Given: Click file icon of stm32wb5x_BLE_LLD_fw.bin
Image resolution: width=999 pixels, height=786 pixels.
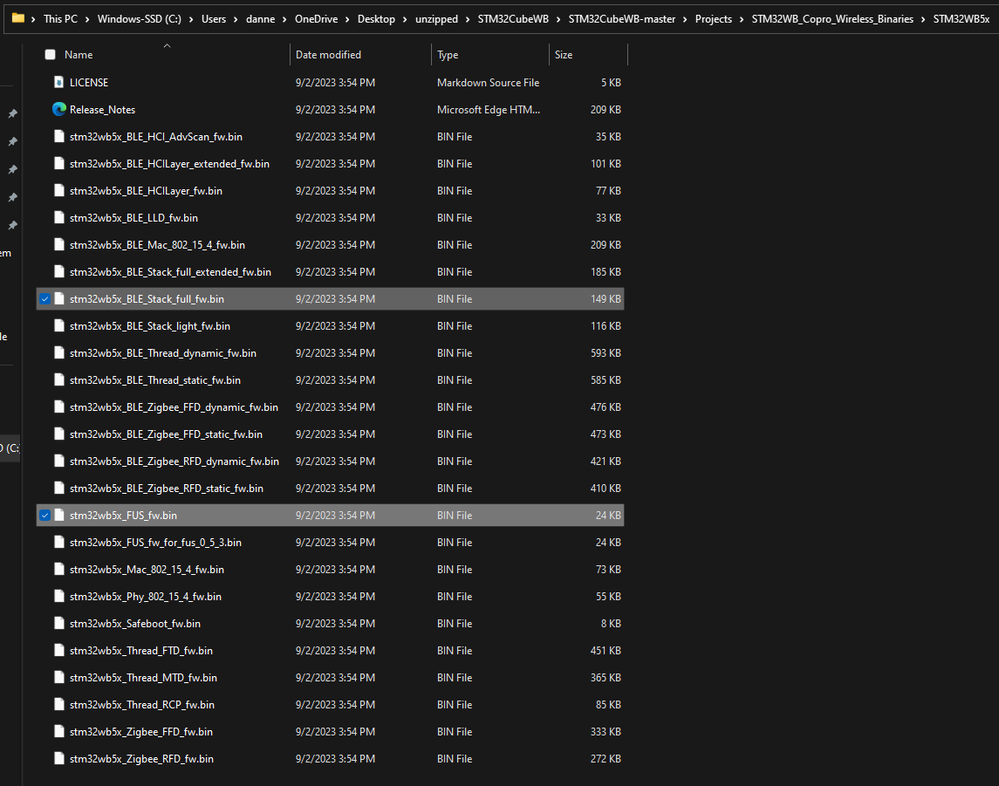Looking at the screenshot, I should [x=59, y=217].
